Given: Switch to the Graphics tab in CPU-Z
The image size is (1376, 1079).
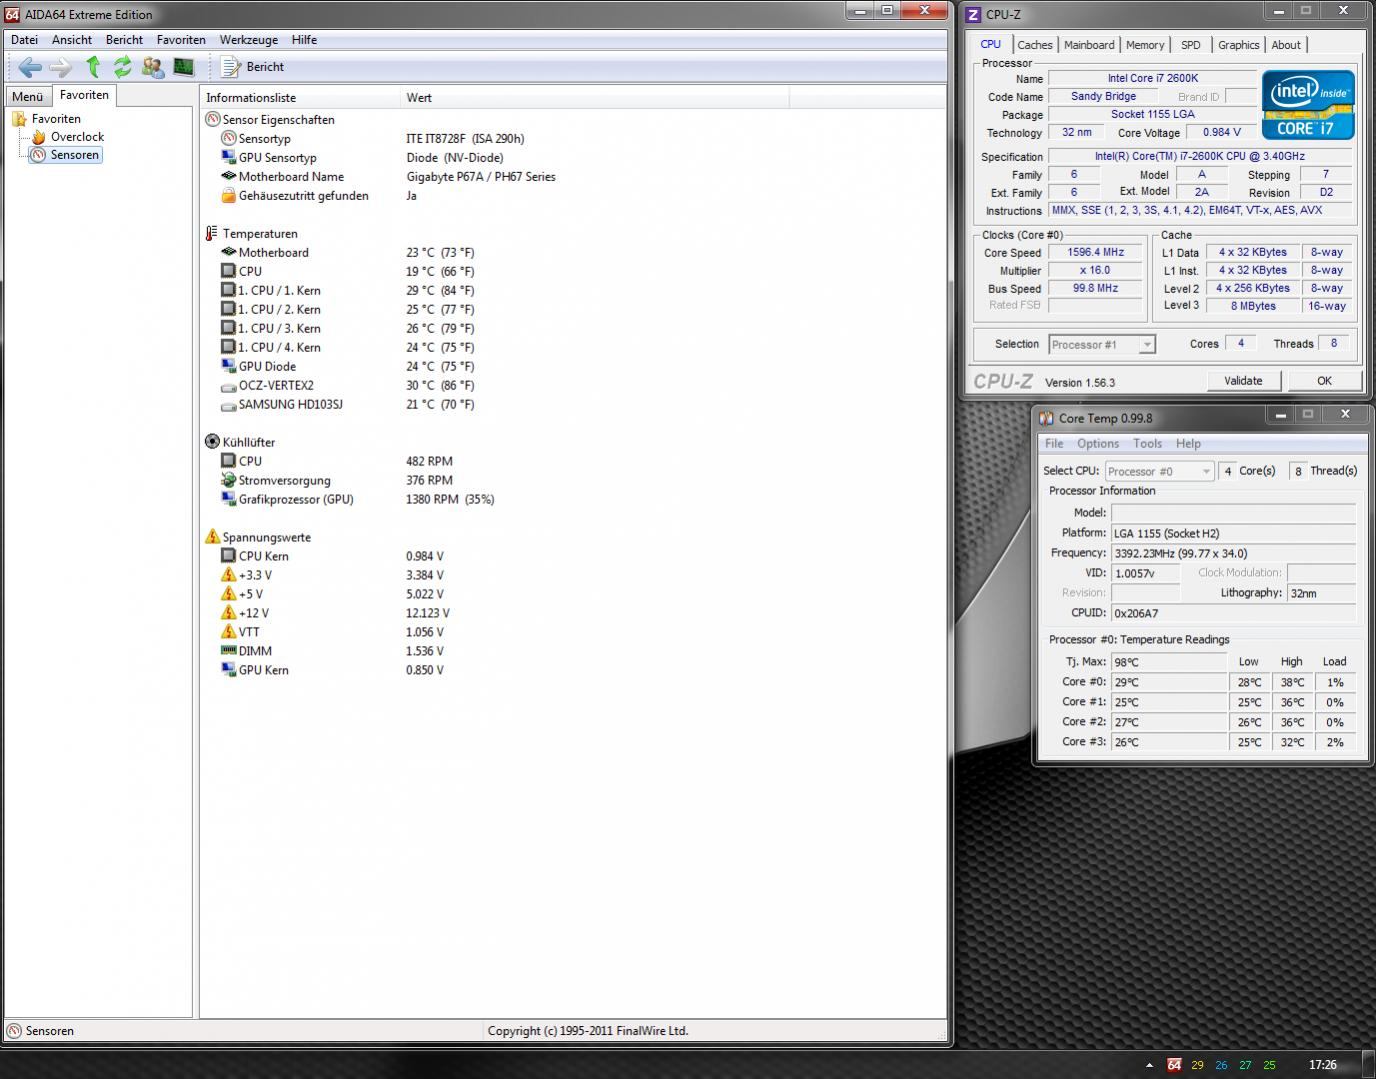Looking at the screenshot, I should tap(1238, 45).
